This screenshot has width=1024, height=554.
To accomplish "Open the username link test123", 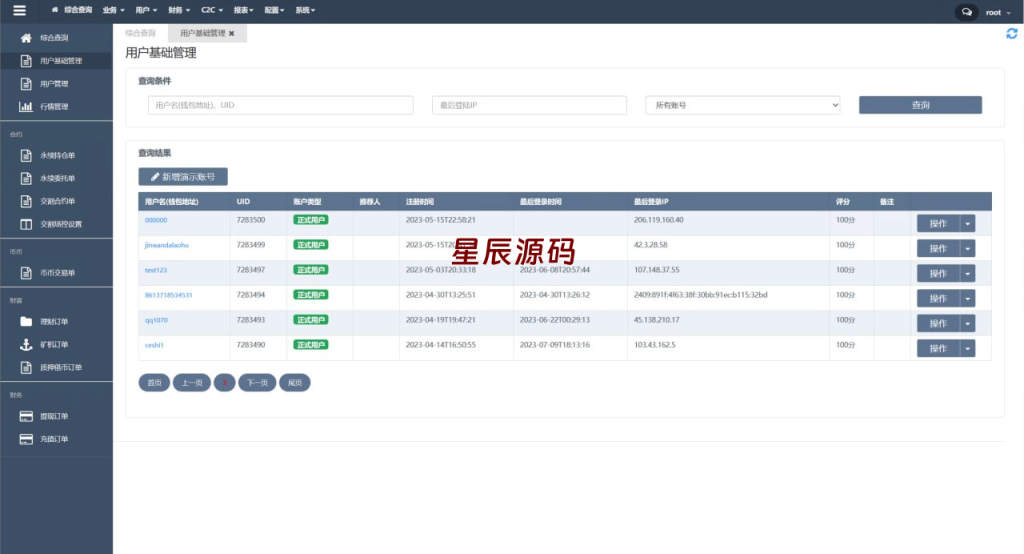I will pos(156,270).
